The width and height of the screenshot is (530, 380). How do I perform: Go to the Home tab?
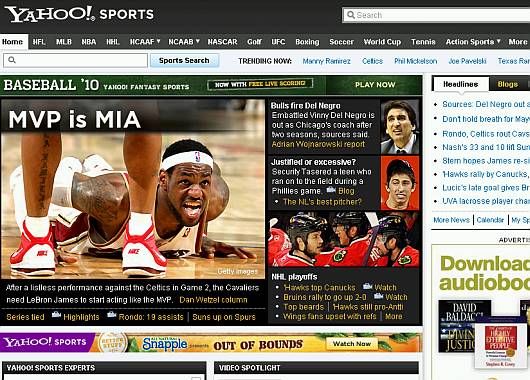[x=13, y=42]
